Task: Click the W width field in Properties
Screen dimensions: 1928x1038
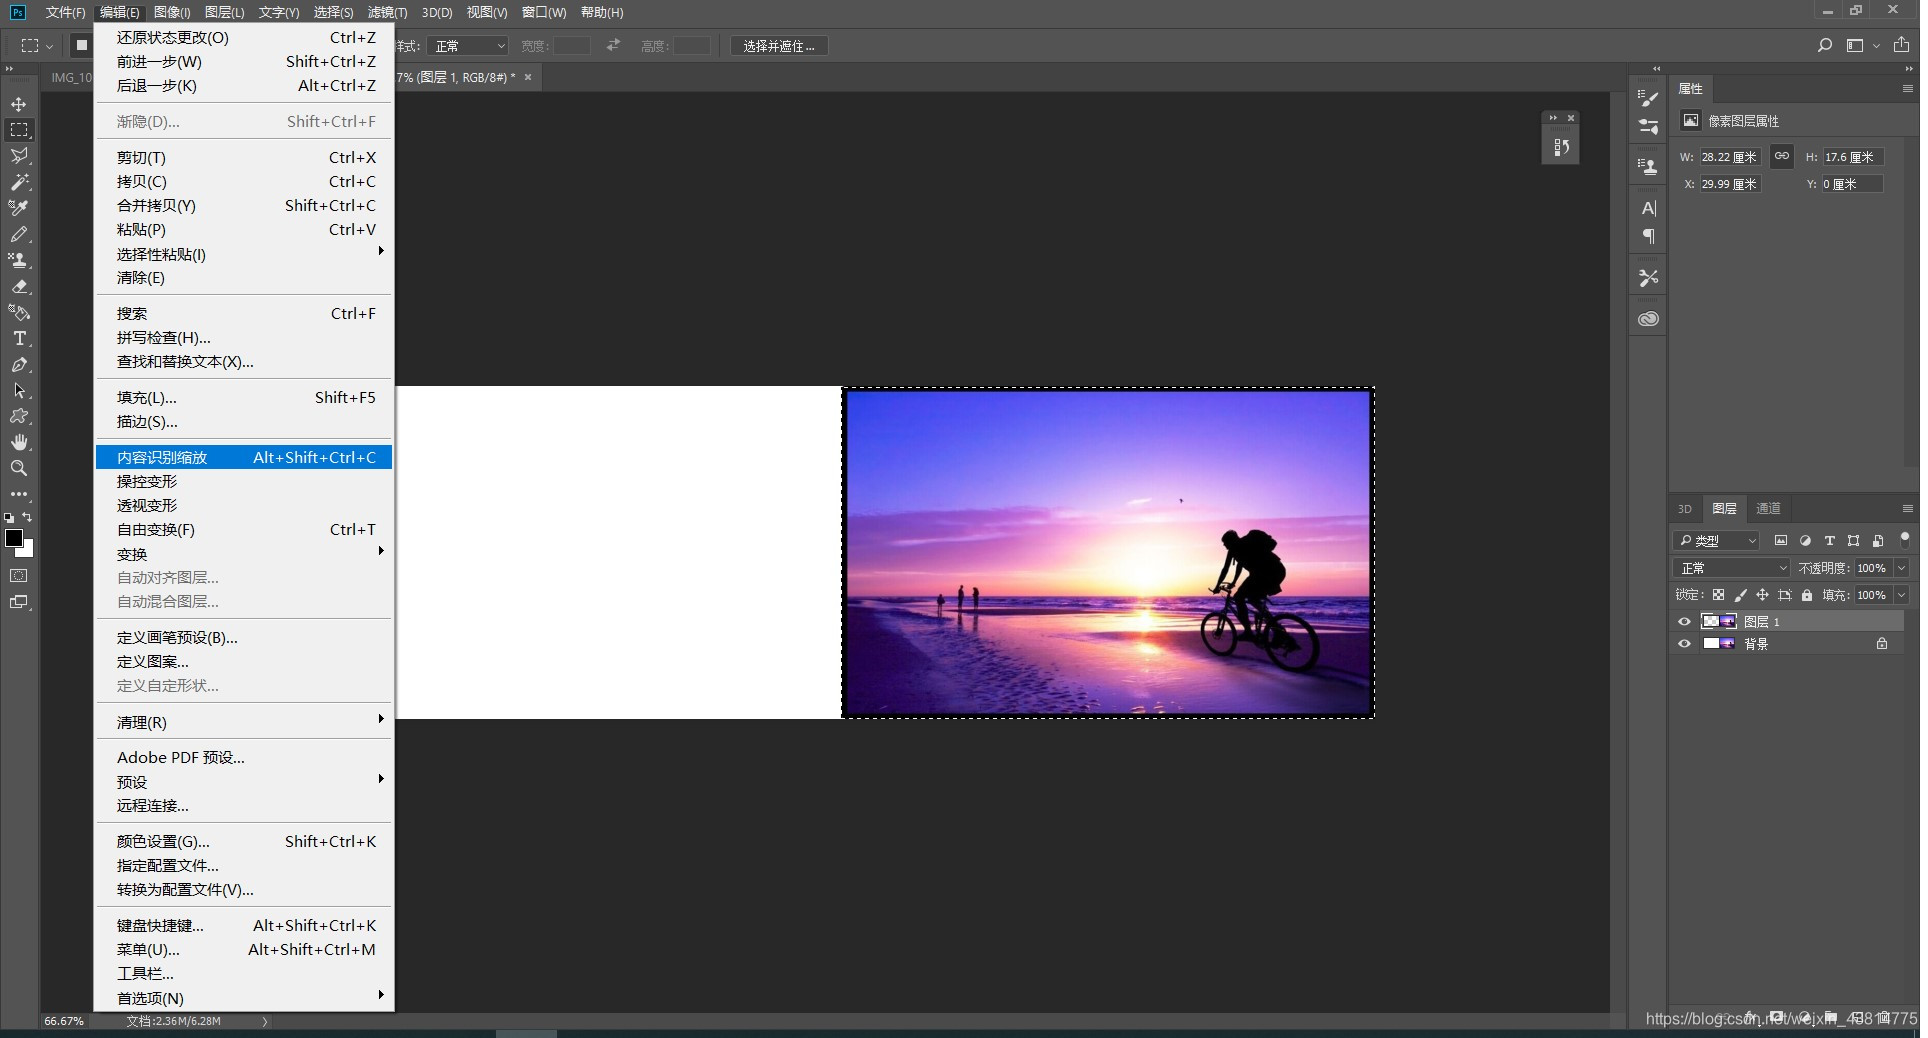Action: click(1730, 157)
